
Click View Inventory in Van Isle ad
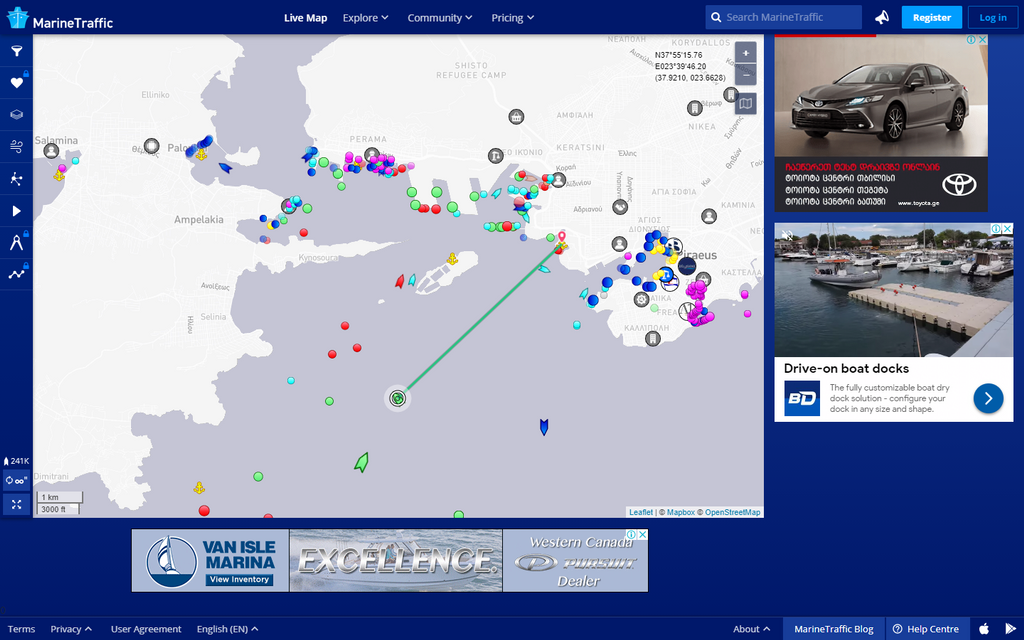pyautogui.click(x=239, y=579)
